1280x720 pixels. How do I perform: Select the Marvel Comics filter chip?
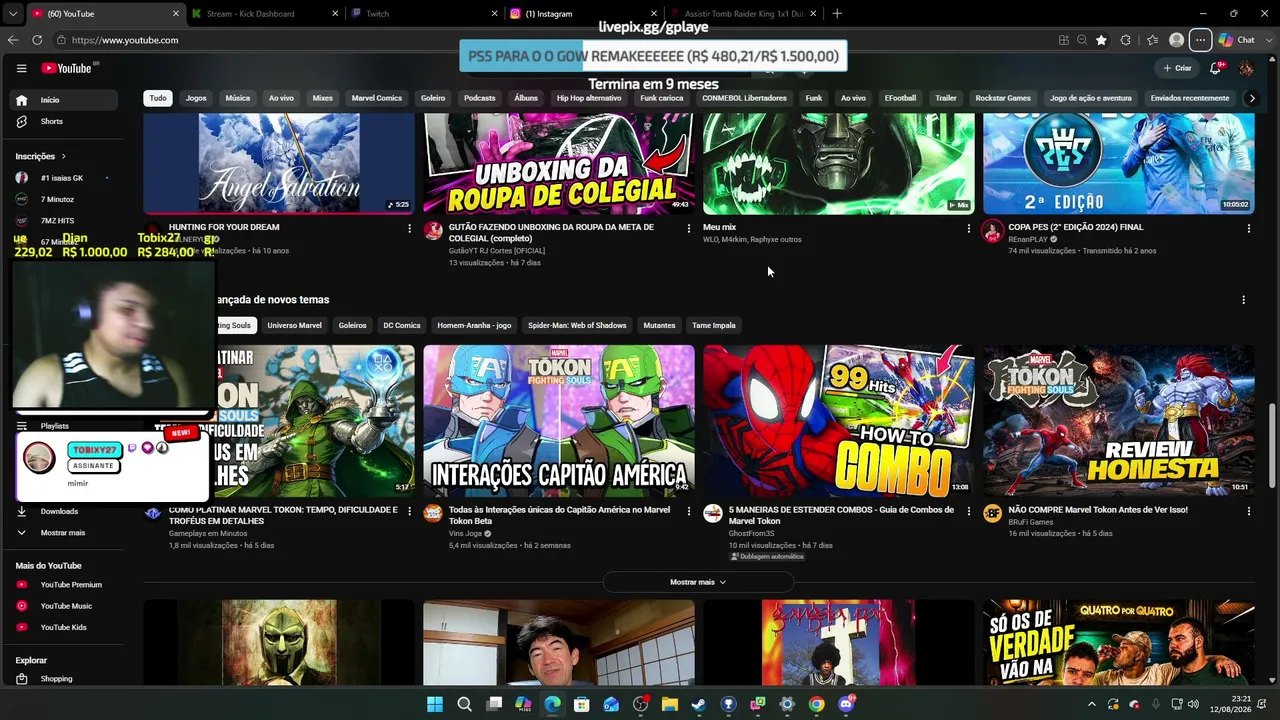(377, 98)
